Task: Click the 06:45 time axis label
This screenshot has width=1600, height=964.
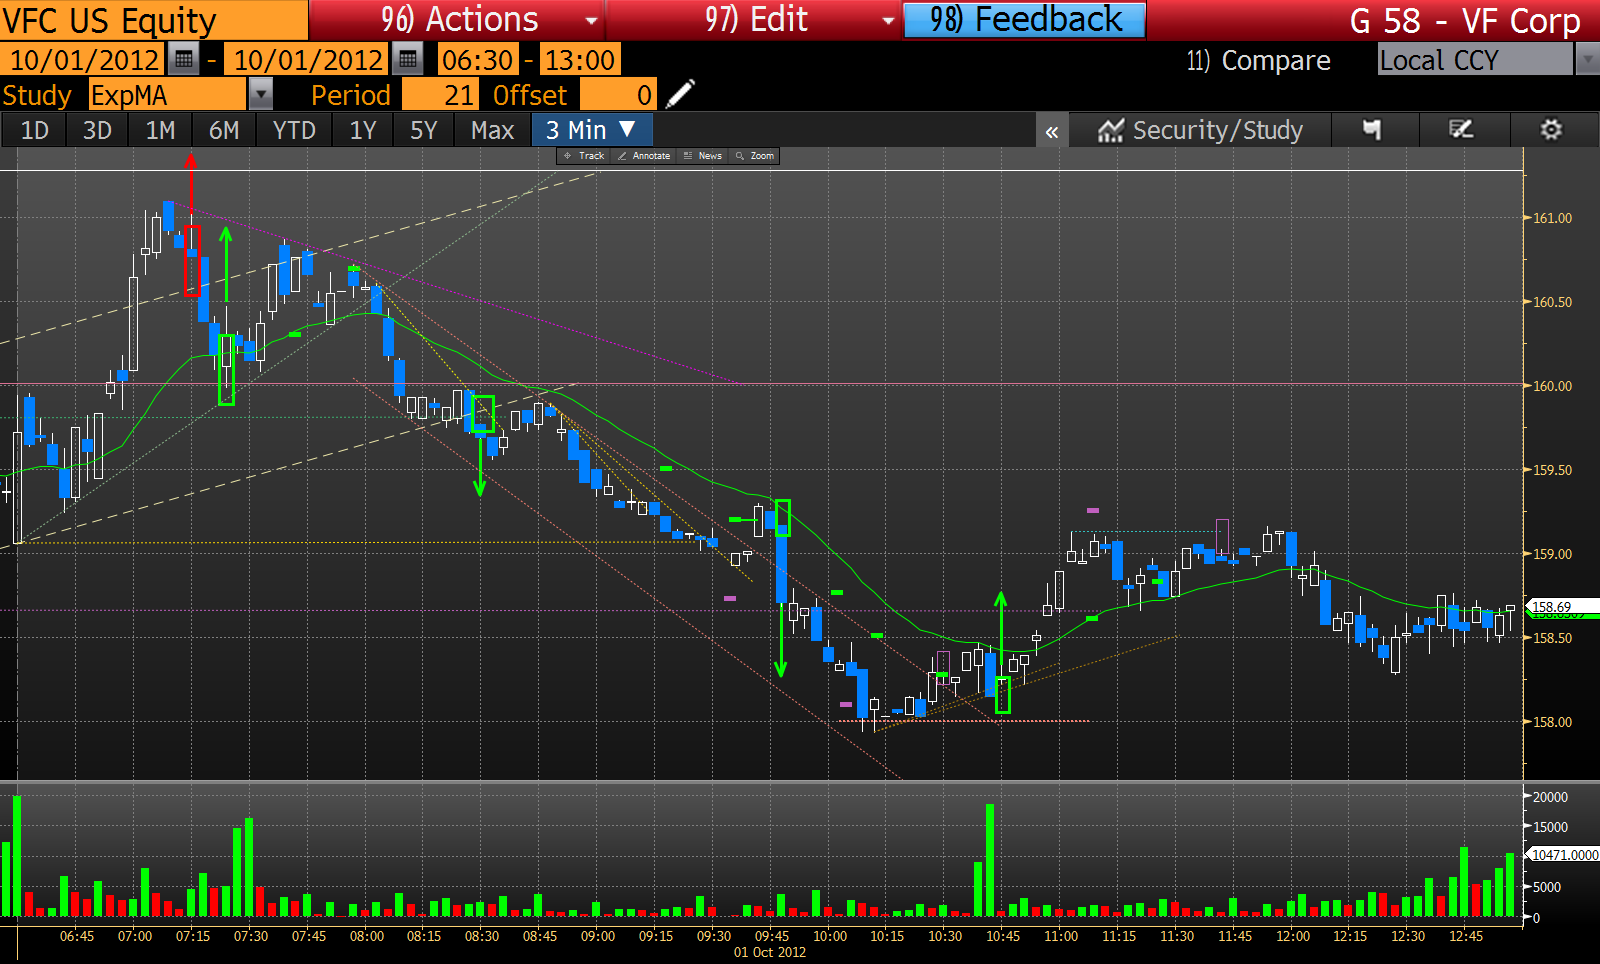Action: click(77, 936)
